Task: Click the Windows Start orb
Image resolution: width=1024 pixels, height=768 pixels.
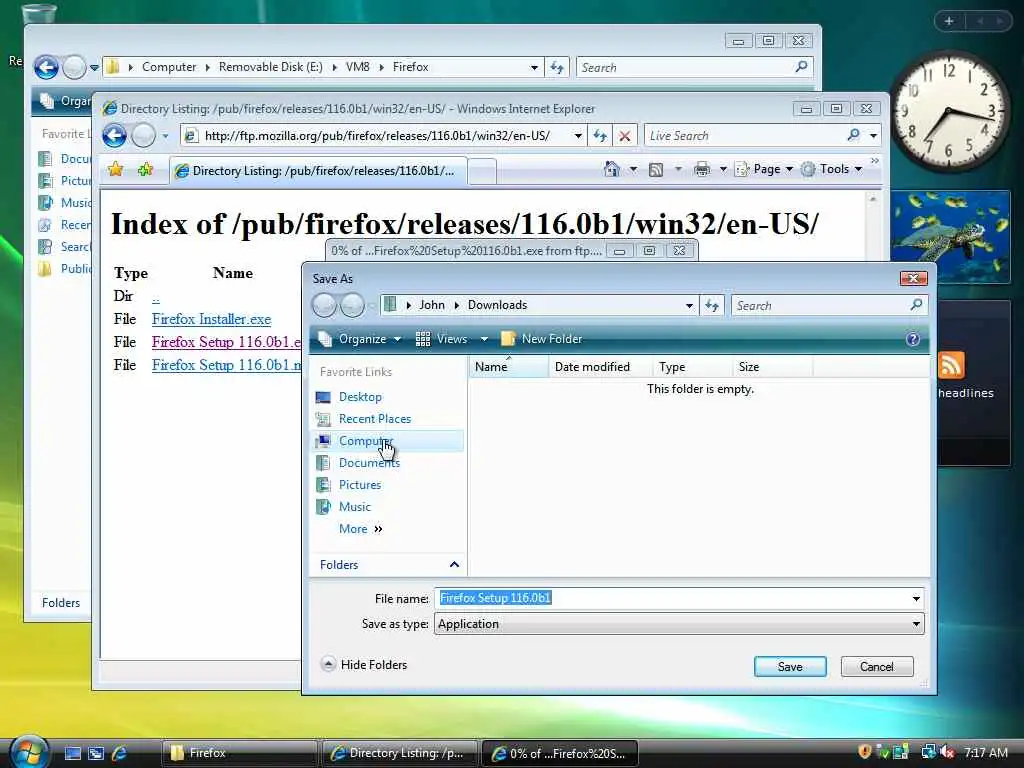Action: pos(29,752)
